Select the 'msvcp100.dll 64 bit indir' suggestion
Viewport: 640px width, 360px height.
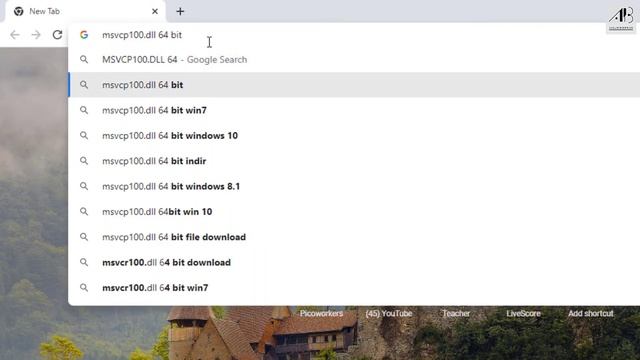click(354, 161)
